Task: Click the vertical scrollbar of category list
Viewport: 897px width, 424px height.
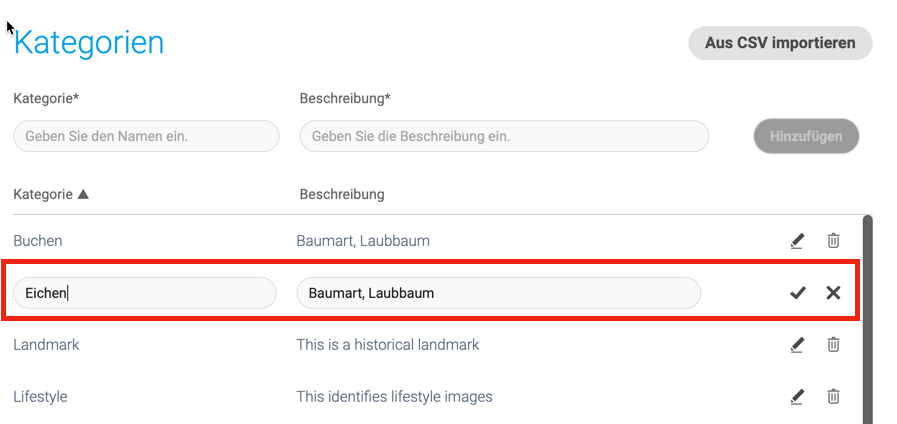Action: pyautogui.click(x=867, y=319)
